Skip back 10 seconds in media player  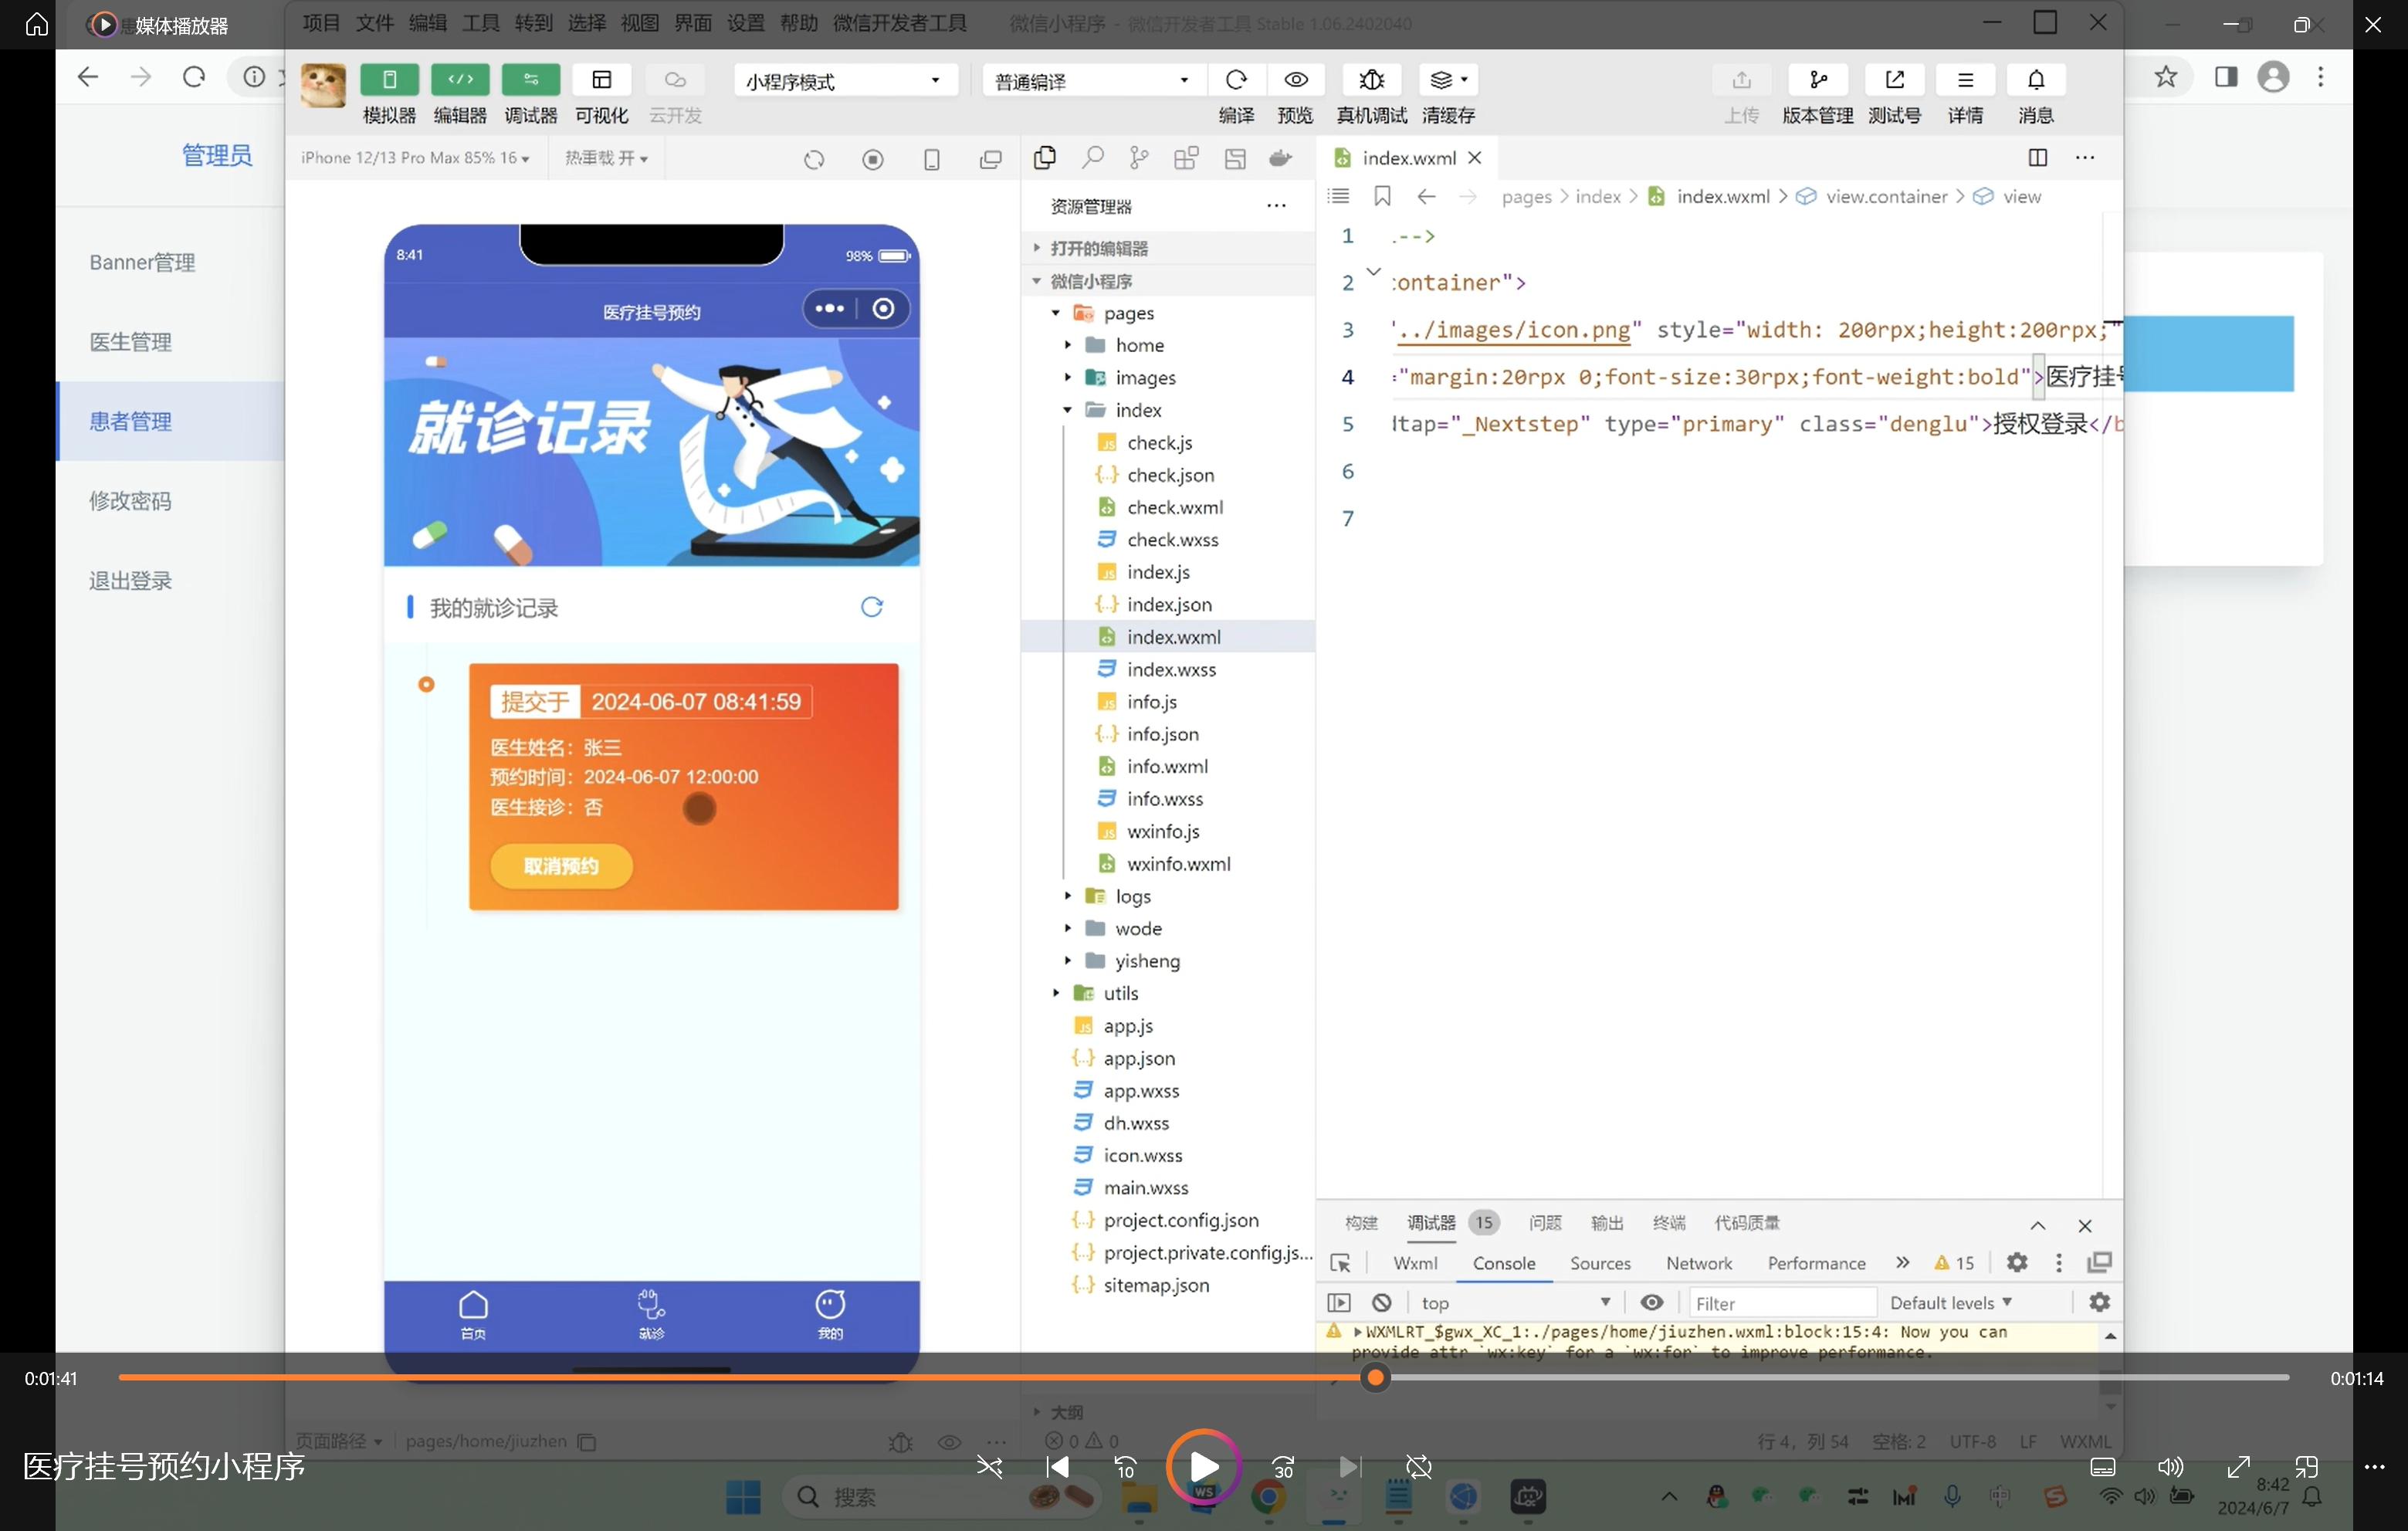tap(1125, 1467)
